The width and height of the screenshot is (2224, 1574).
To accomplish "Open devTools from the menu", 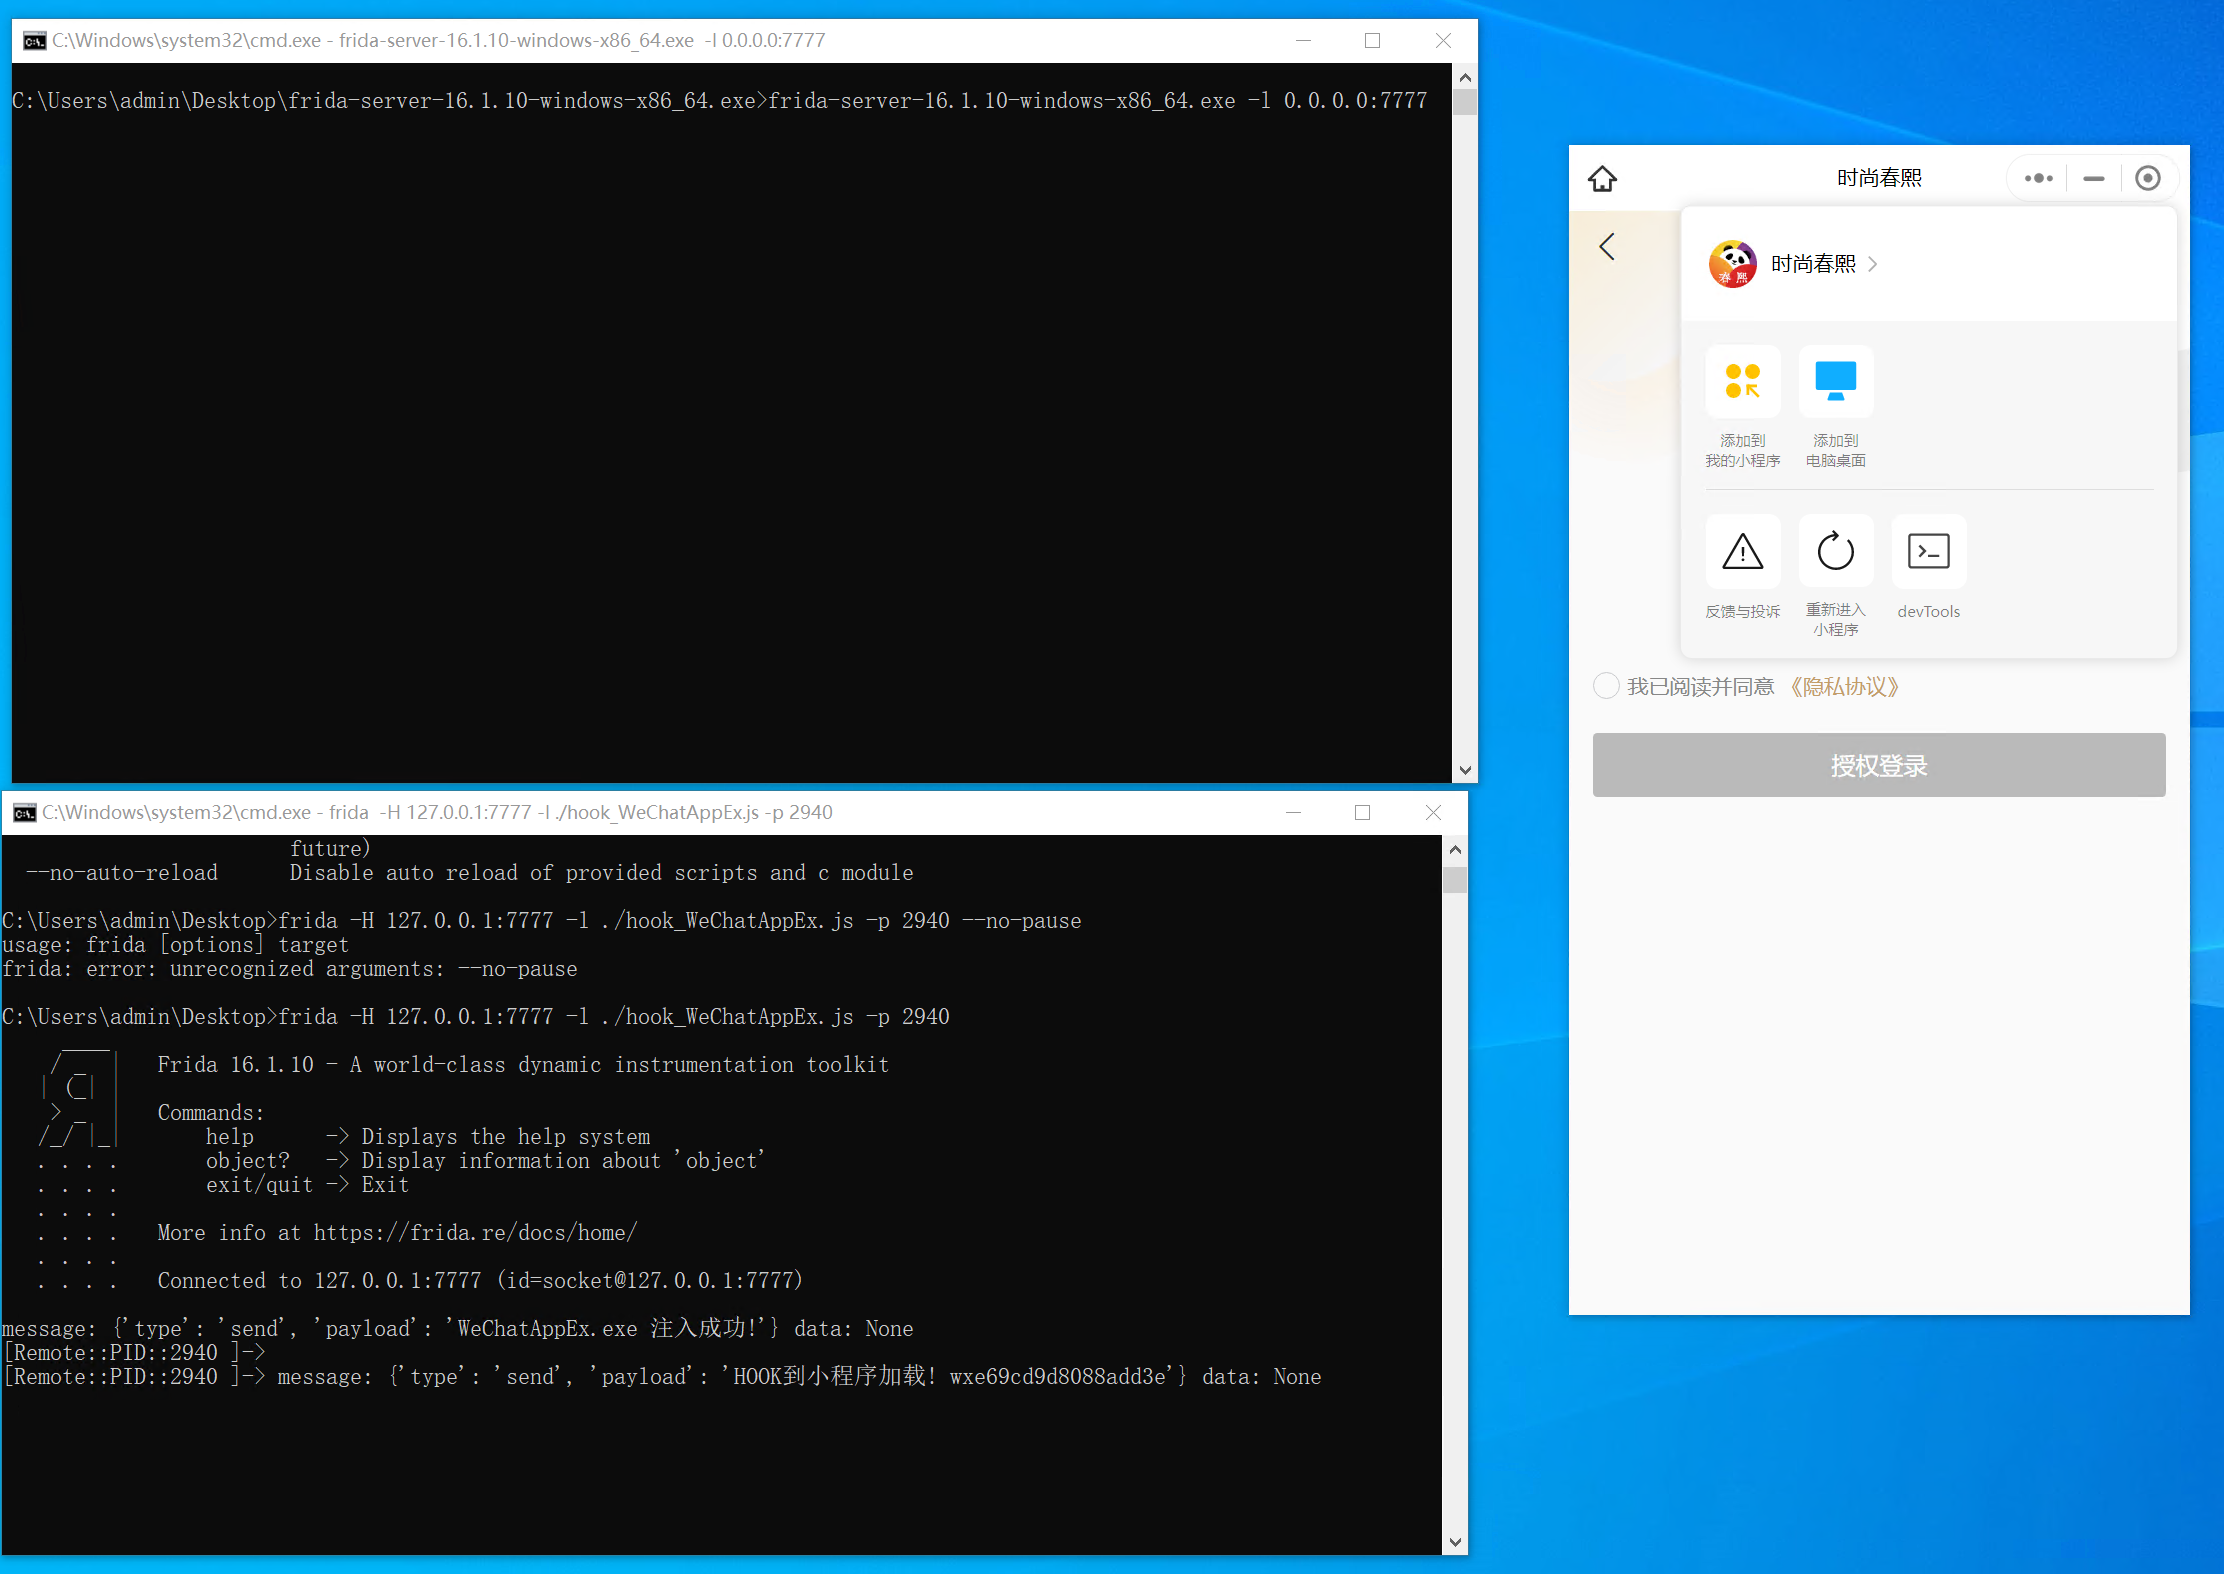I will [1928, 552].
